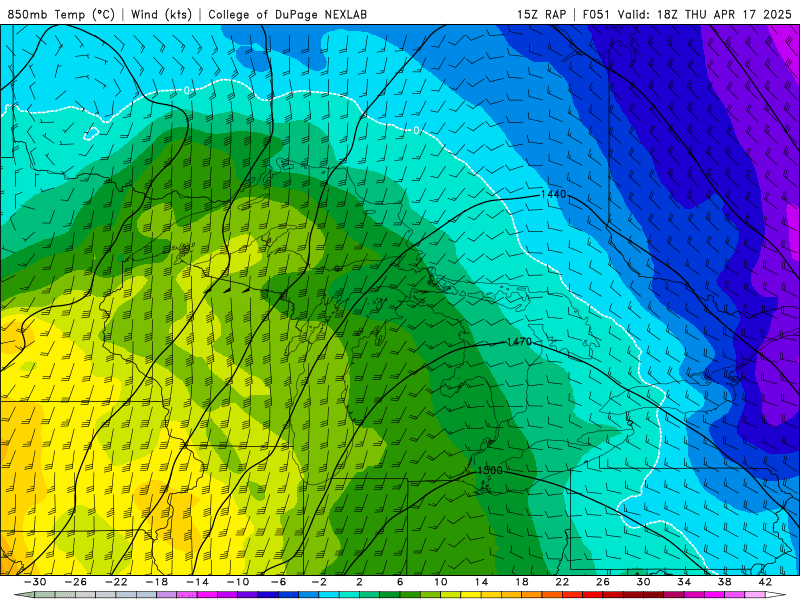This screenshot has height=600, width=800.
Task: Click the '-18' negative color scale label
Action: 157,582
